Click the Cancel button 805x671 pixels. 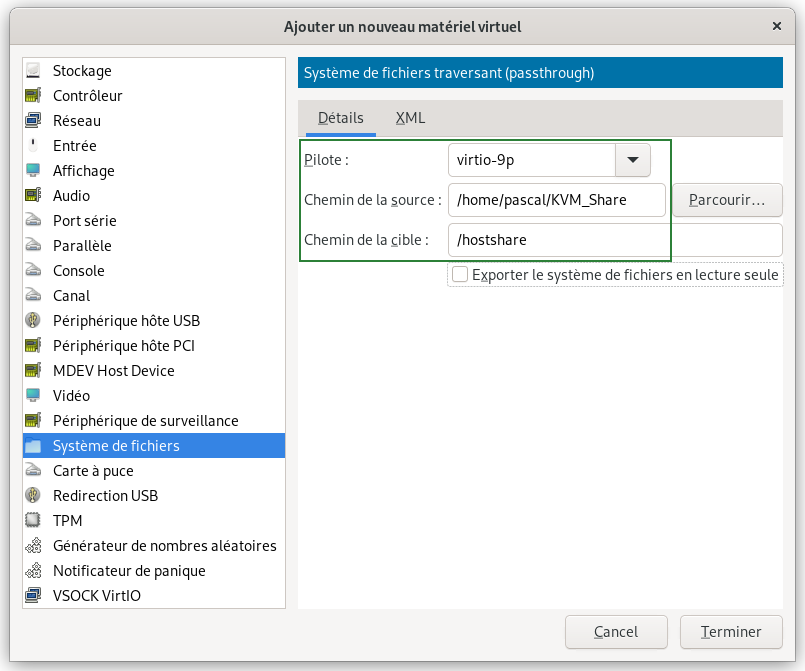tap(616, 632)
